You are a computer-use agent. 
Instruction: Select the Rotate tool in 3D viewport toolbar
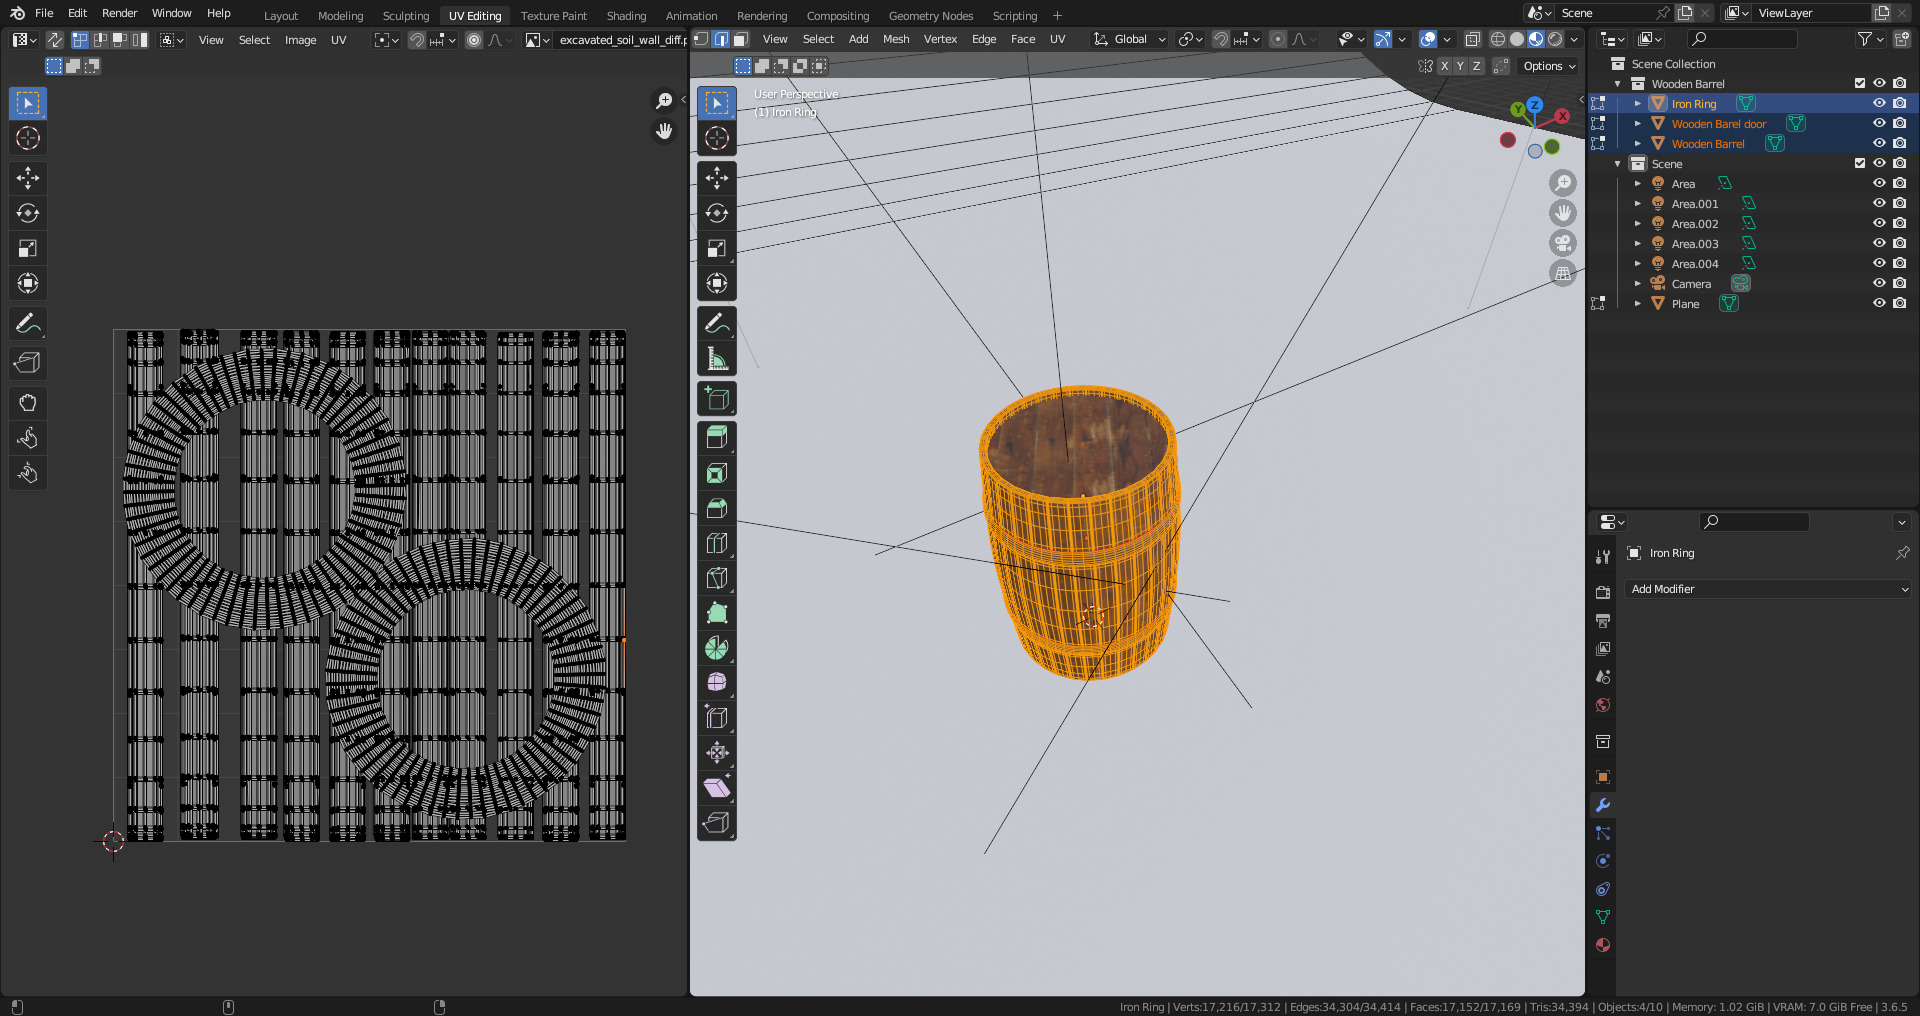tap(717, 213)
